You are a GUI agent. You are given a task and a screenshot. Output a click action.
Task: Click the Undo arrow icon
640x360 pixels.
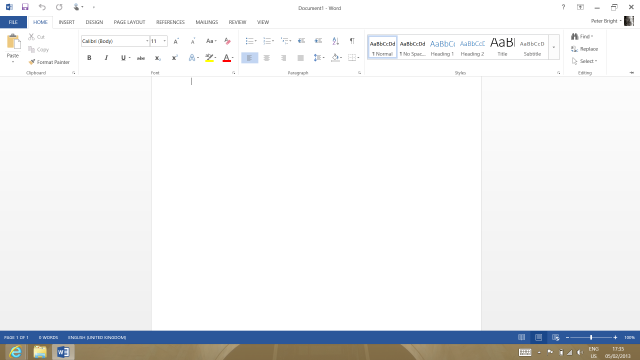click(42, 7)
